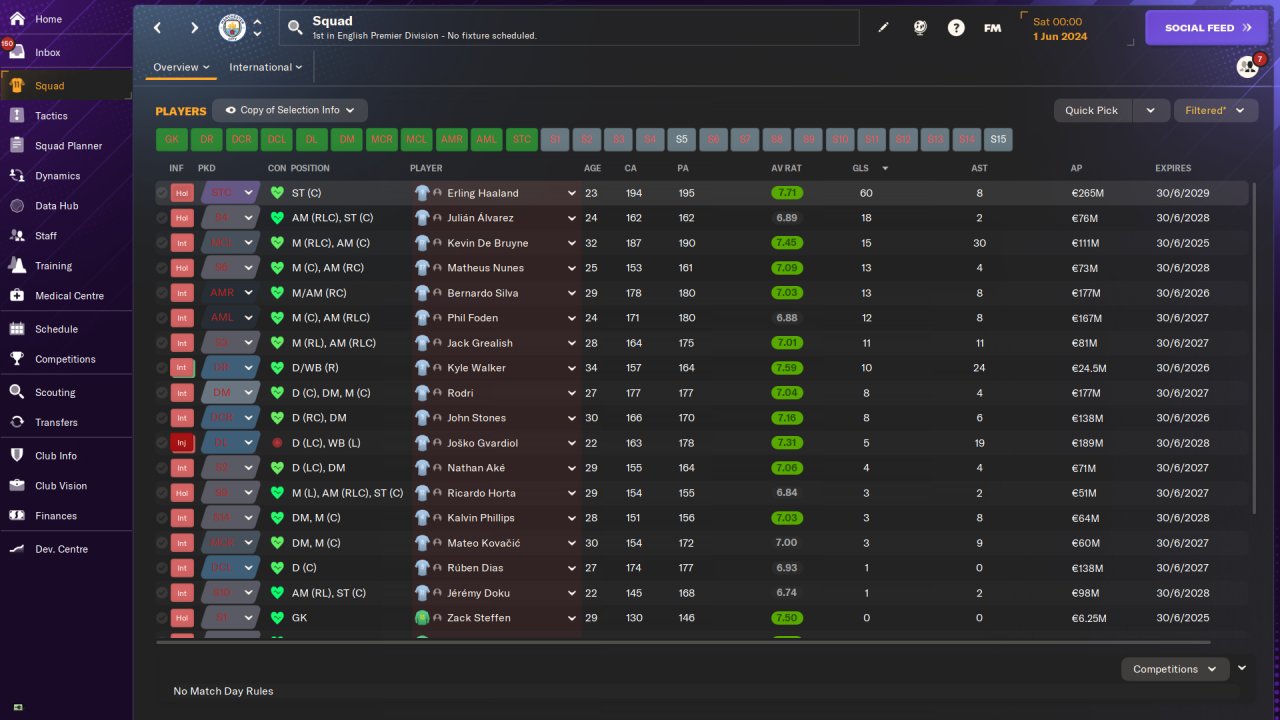Open the Medical Centre section
Image resolution: width=1280 pixels, height=720 pixels.
(x=69, y=296)
